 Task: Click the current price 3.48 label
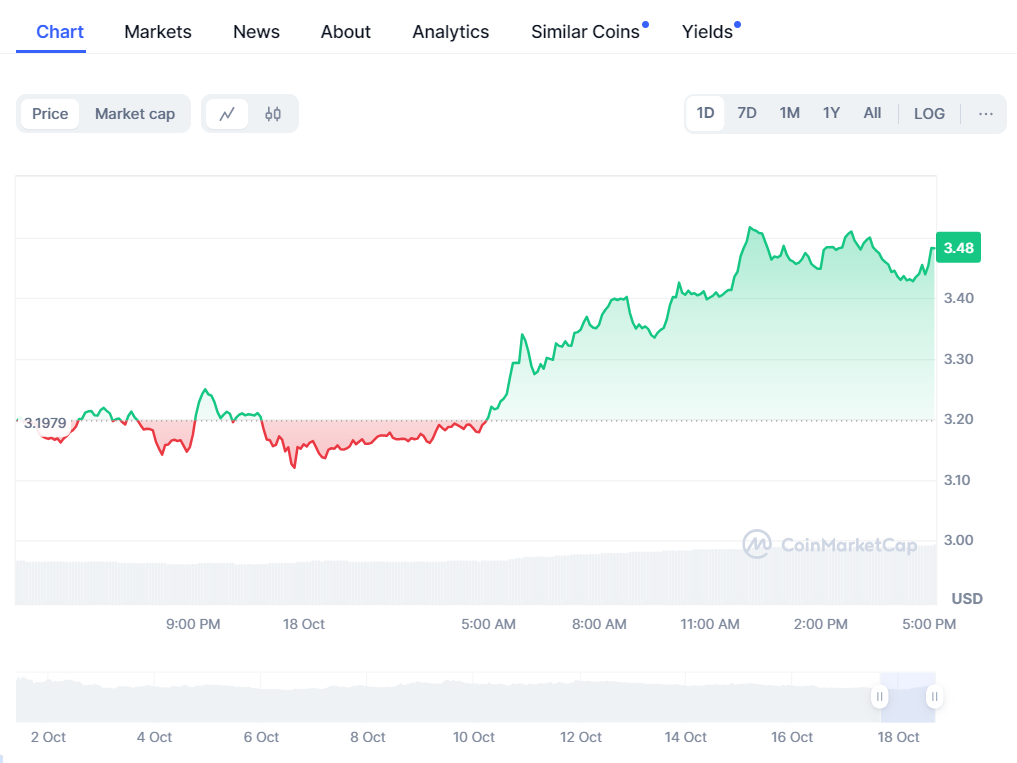957,247
